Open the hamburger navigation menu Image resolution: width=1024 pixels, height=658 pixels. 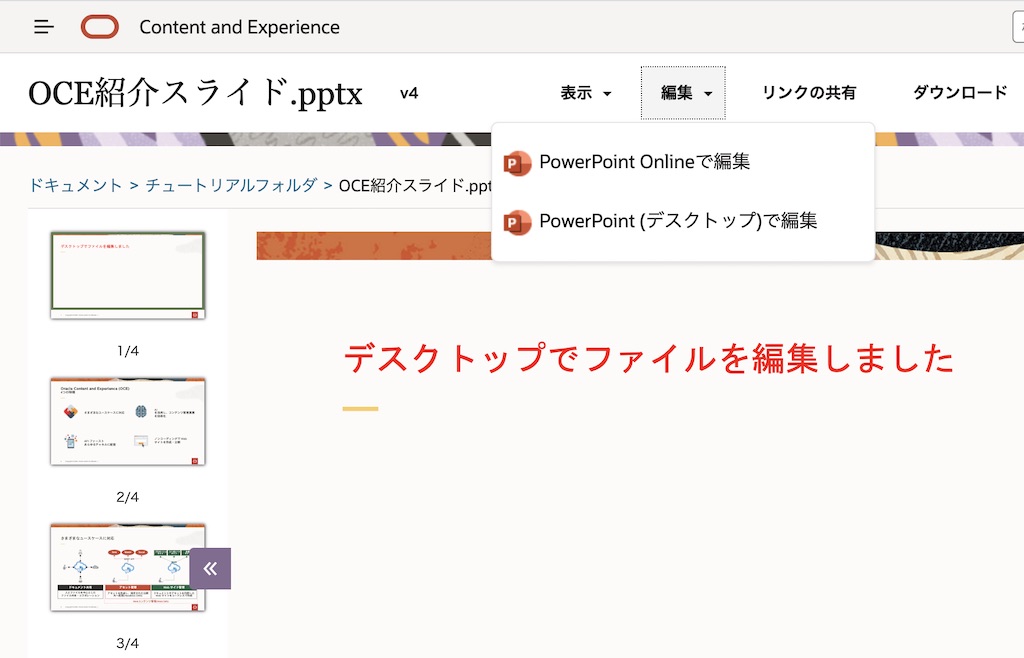44,27
